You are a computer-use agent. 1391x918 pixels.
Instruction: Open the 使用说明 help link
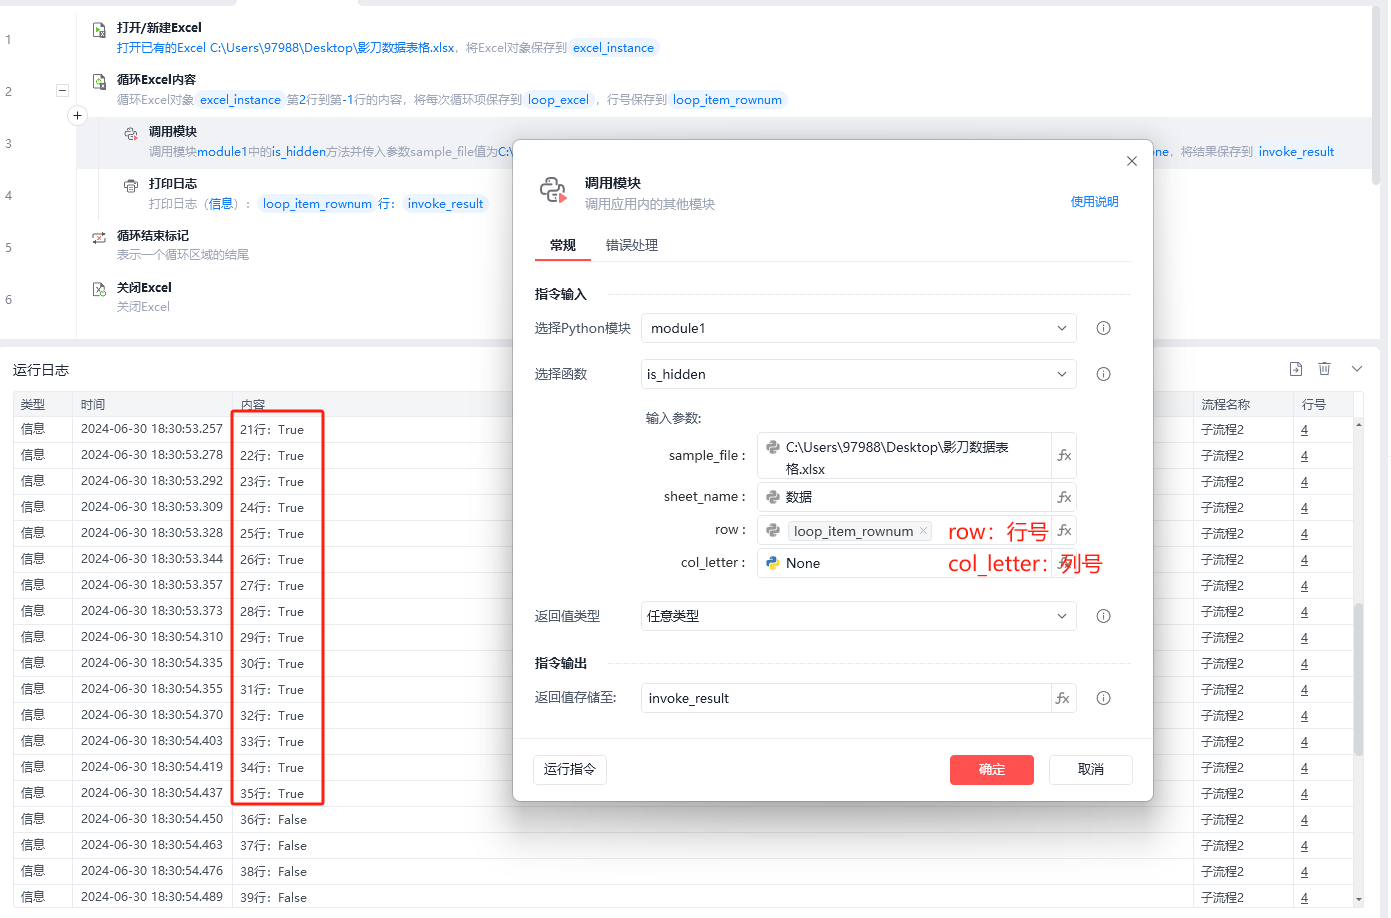click(x=1095, y=202)
